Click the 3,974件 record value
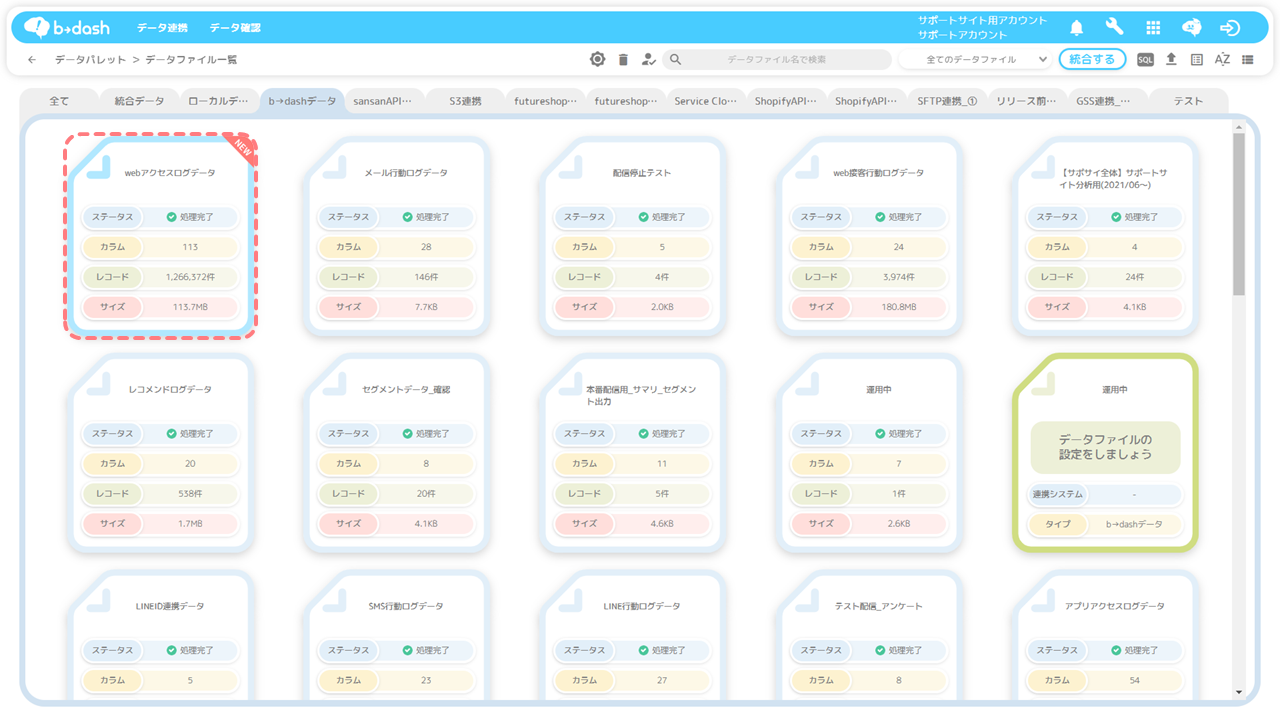Viewport: 1280px width, 720px height. (899, 277)
